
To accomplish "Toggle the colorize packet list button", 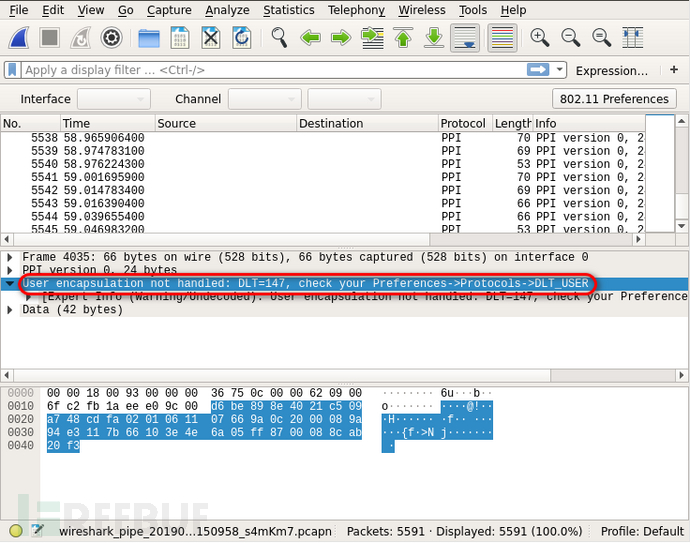I will coord(503,38).
